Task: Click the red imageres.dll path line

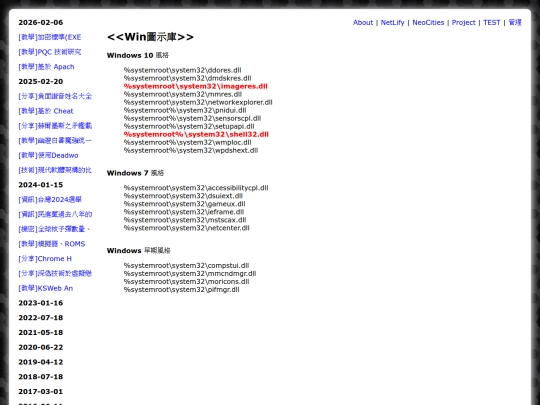Action: [196, 86]
